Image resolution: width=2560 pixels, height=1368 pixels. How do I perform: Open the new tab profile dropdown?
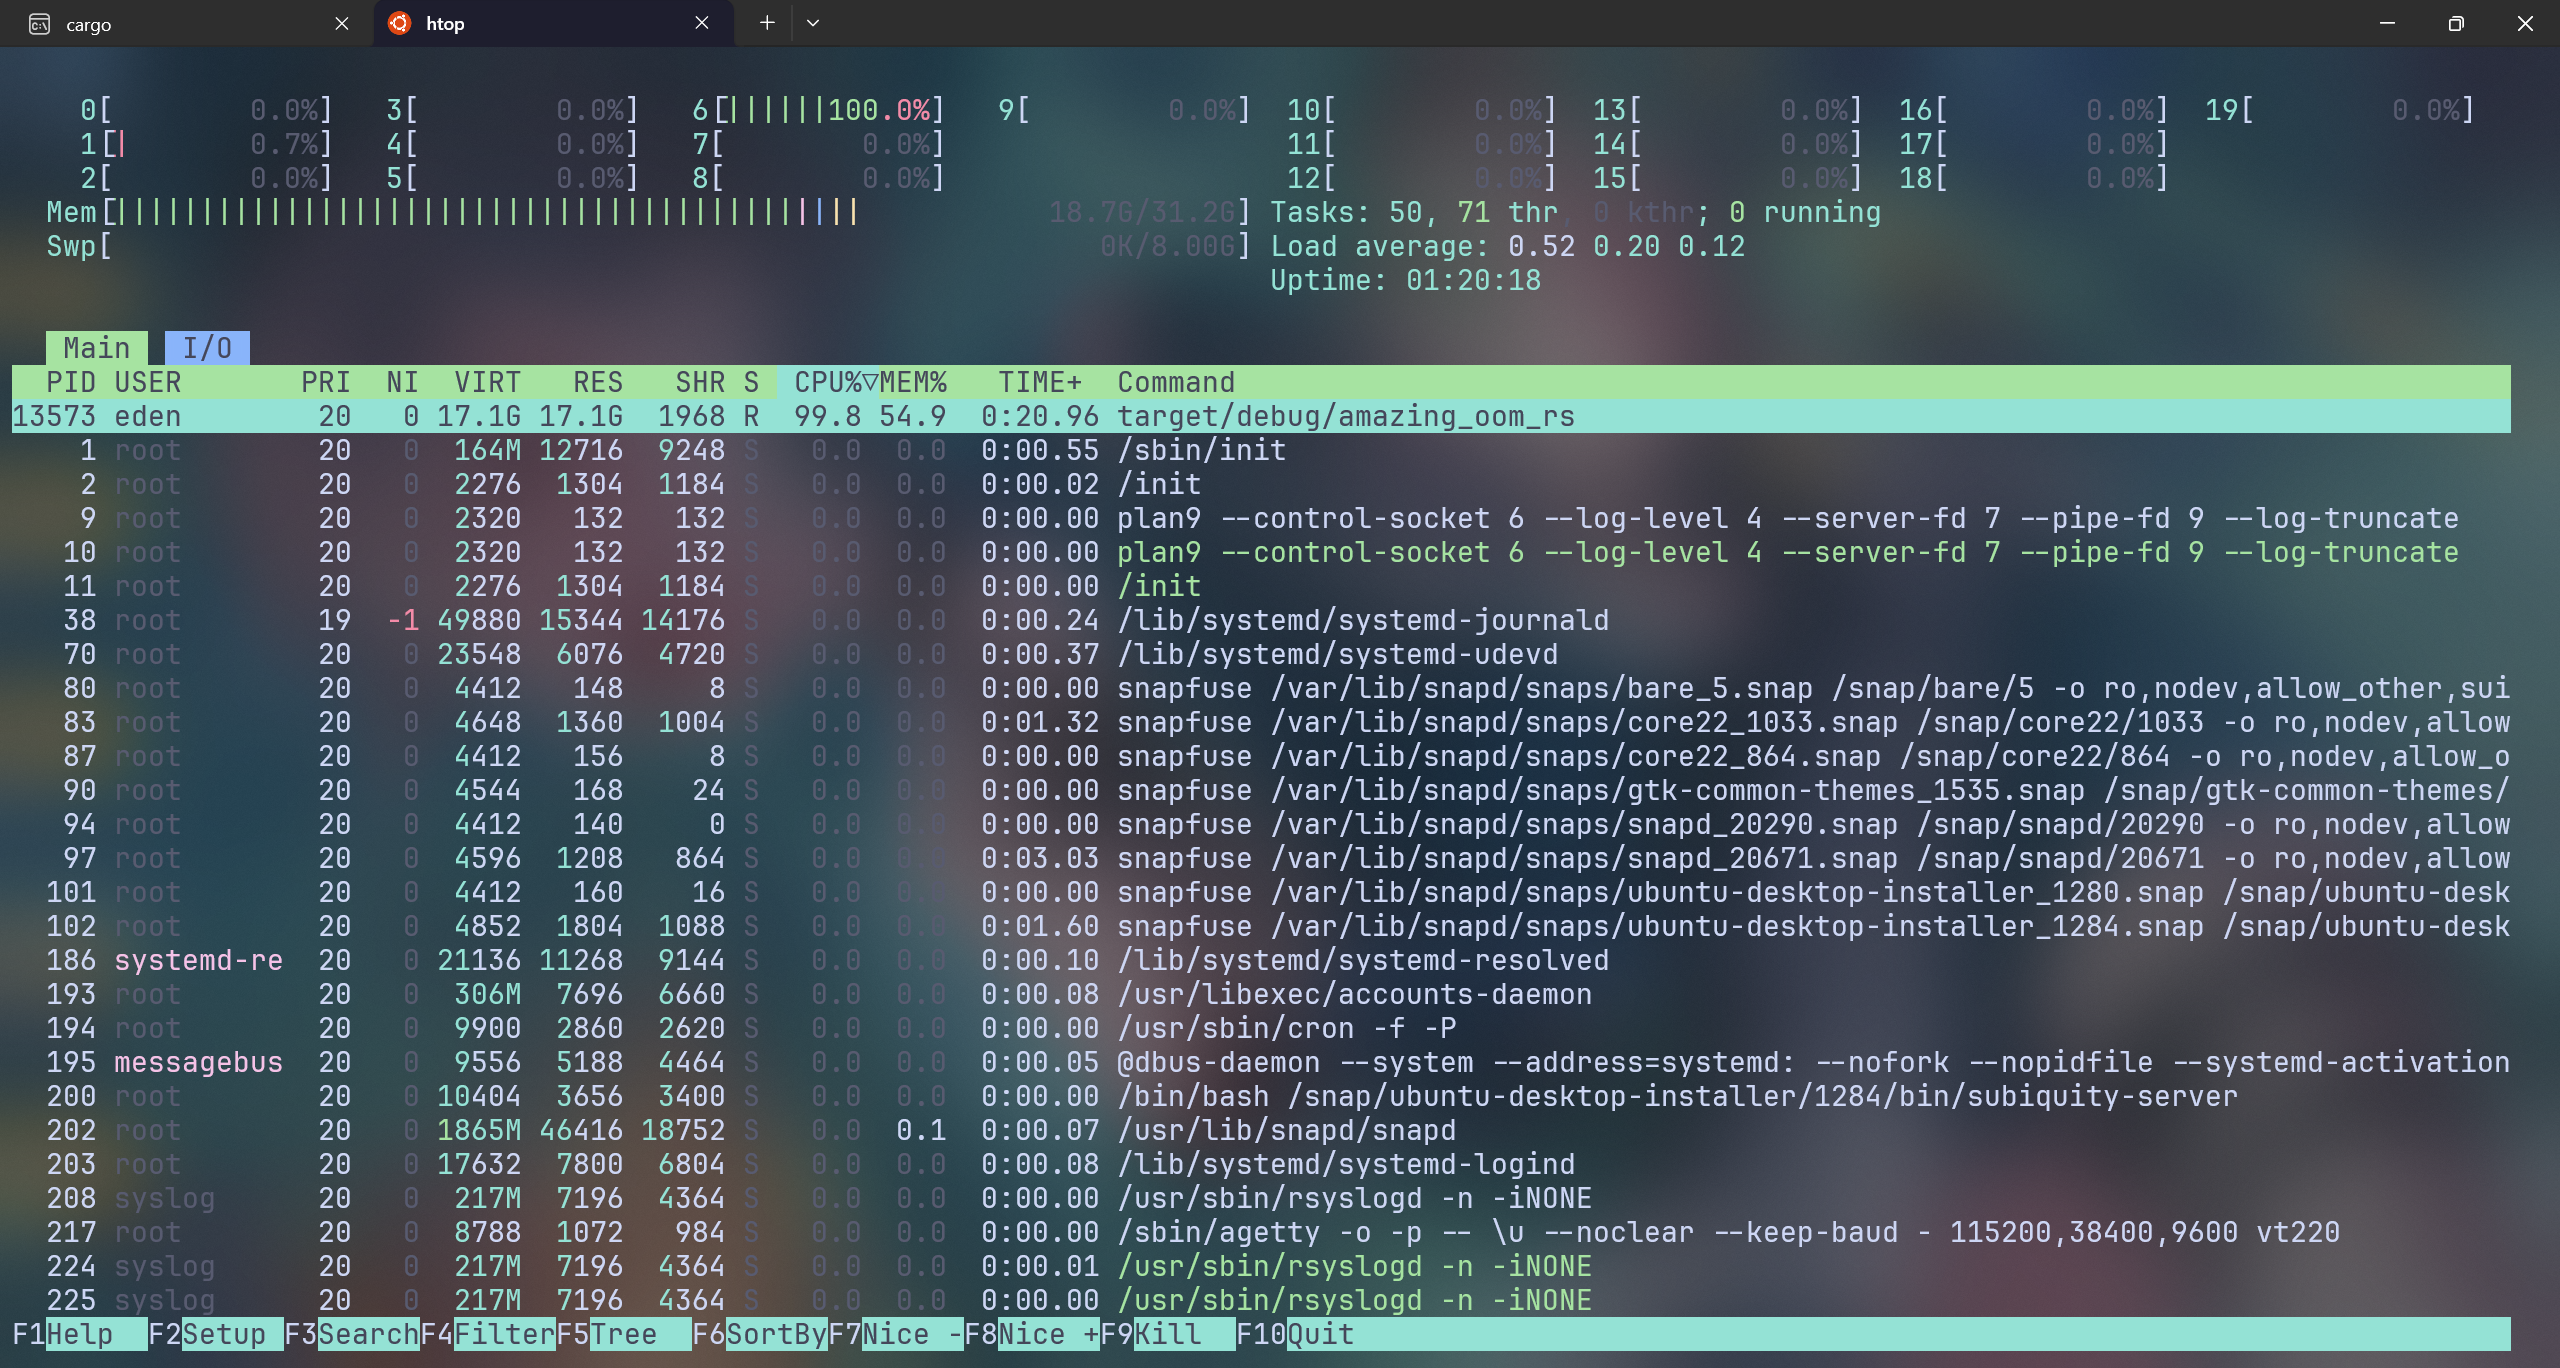[813, 23]
